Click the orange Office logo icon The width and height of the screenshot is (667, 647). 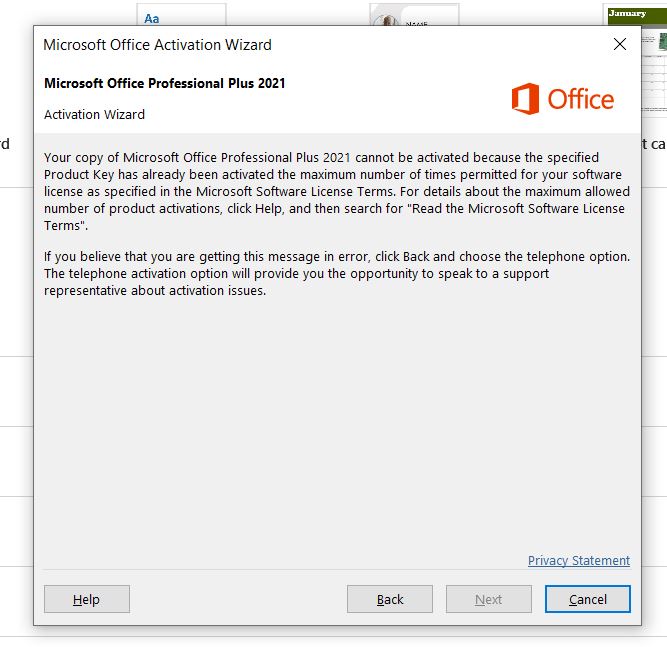click(524, 99)
